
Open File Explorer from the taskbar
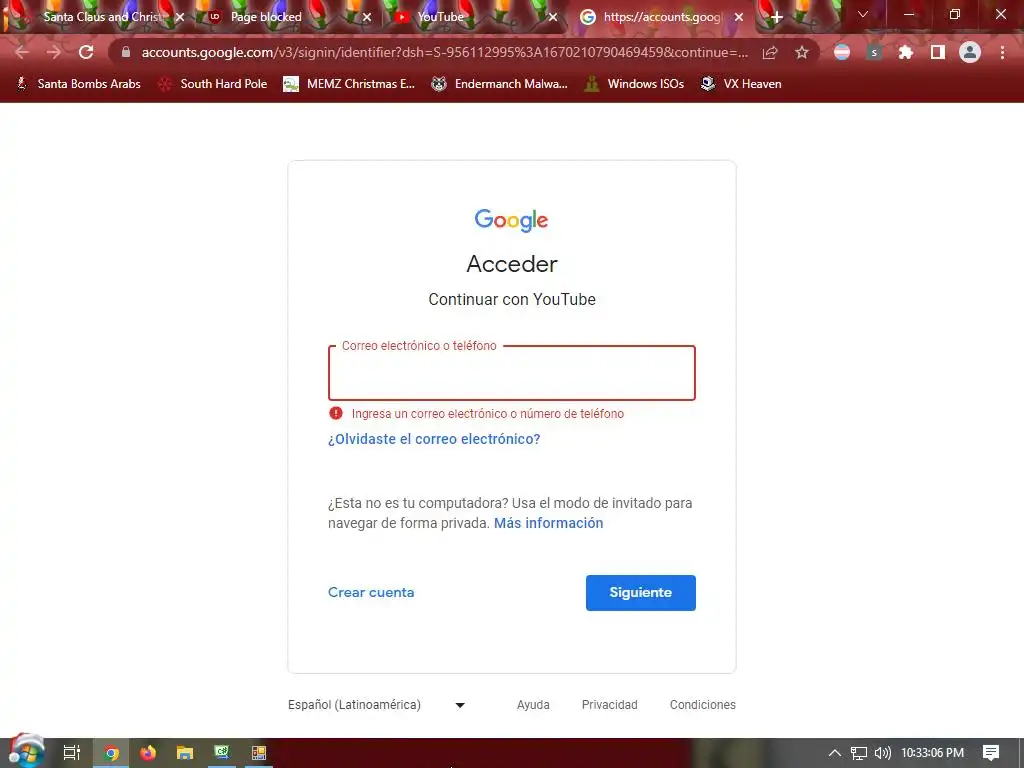click(185, 753)
